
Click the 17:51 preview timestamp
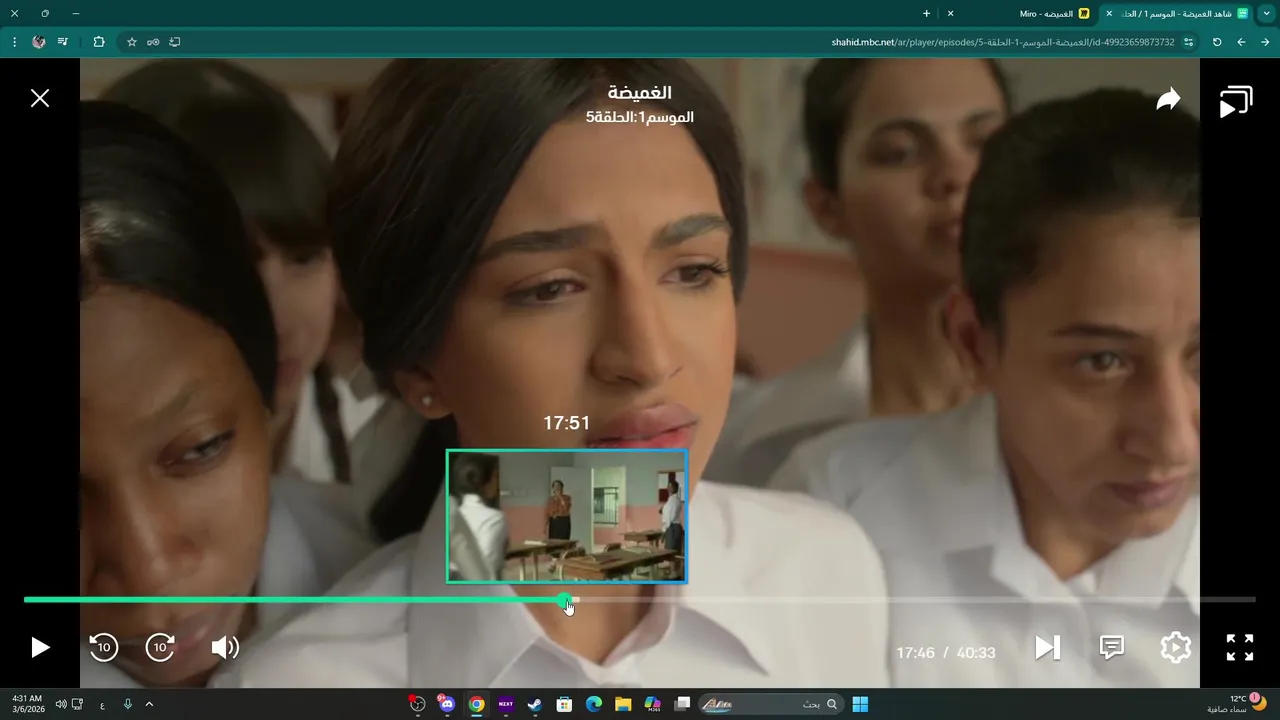click(567, 423)
